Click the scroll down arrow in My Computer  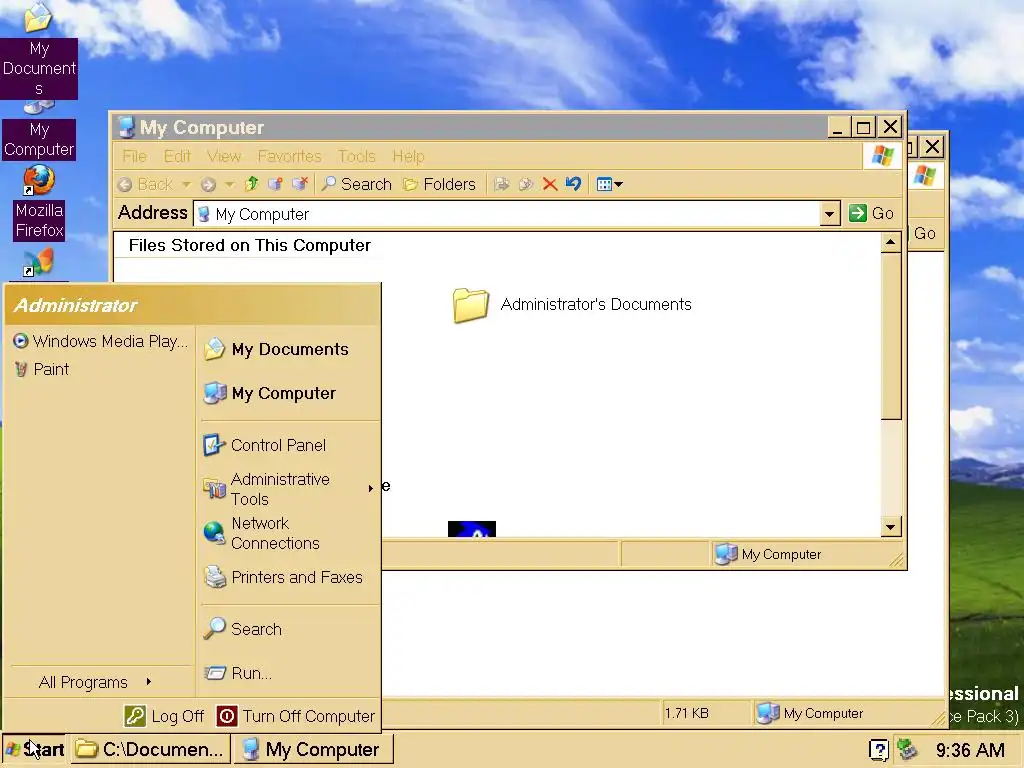pyautogui.click(x=891, y=526)
